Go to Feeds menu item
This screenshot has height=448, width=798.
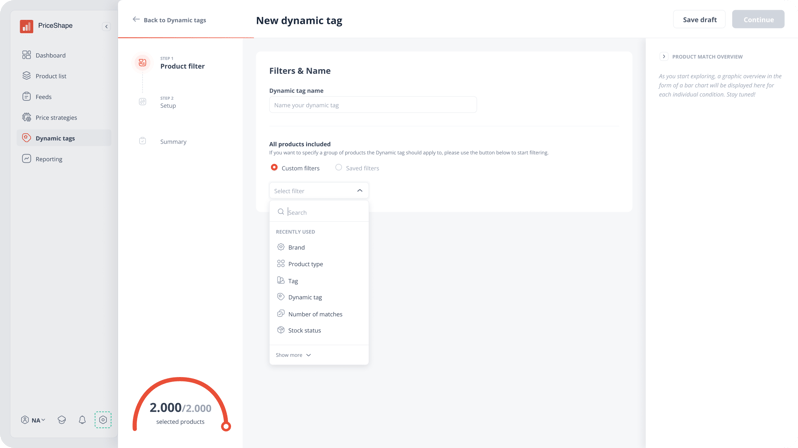64,97
